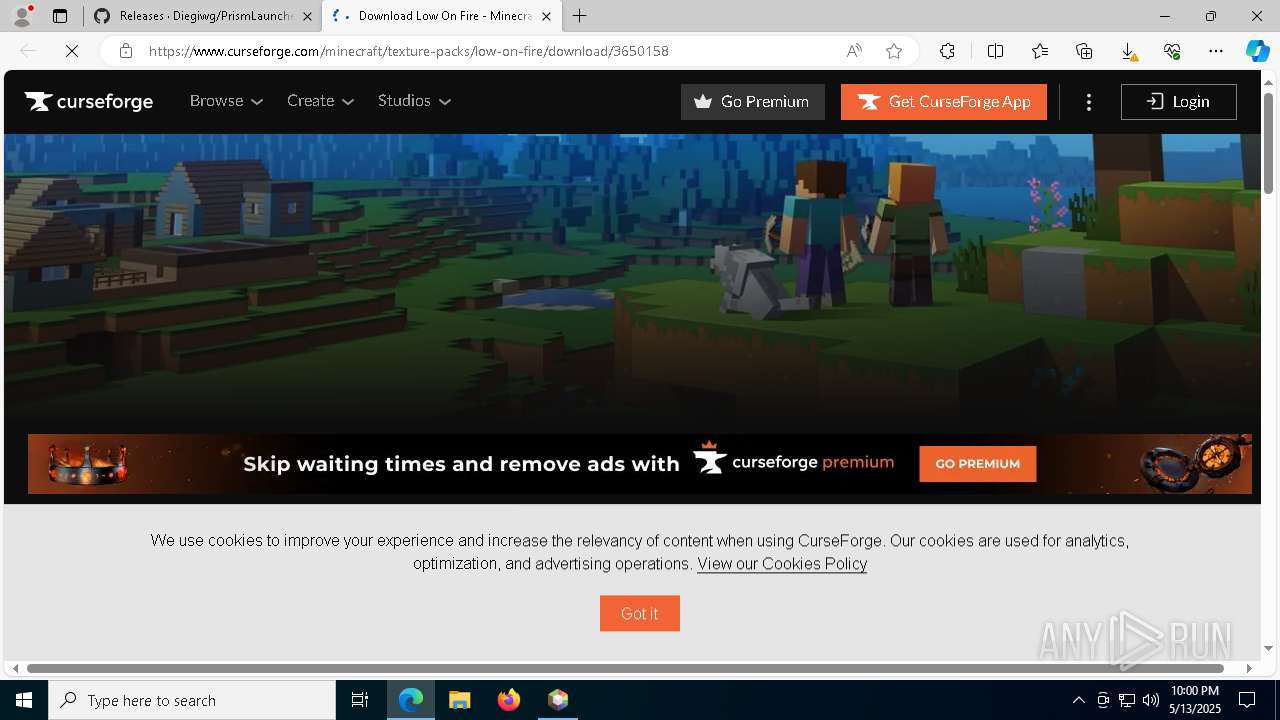Open the browser Extensions icon
Image resolution: width=1280 pixels, height=720 pixels.
click(947, 51)
